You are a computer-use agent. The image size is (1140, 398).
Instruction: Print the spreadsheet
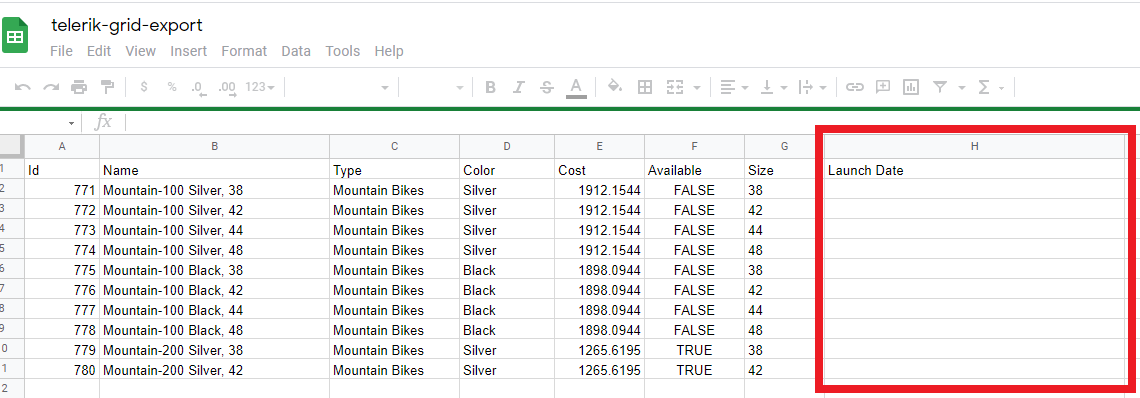coord(79,87)
